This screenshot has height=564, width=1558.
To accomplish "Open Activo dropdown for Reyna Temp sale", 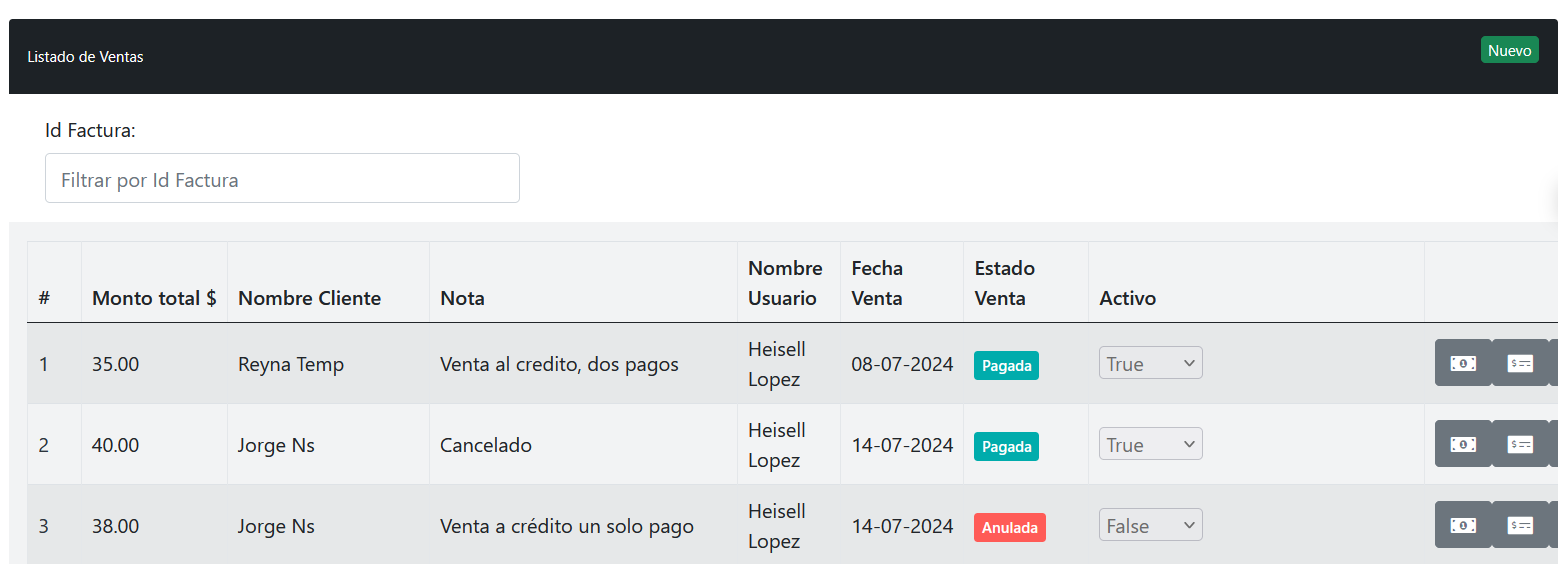I will point(1151,363).
